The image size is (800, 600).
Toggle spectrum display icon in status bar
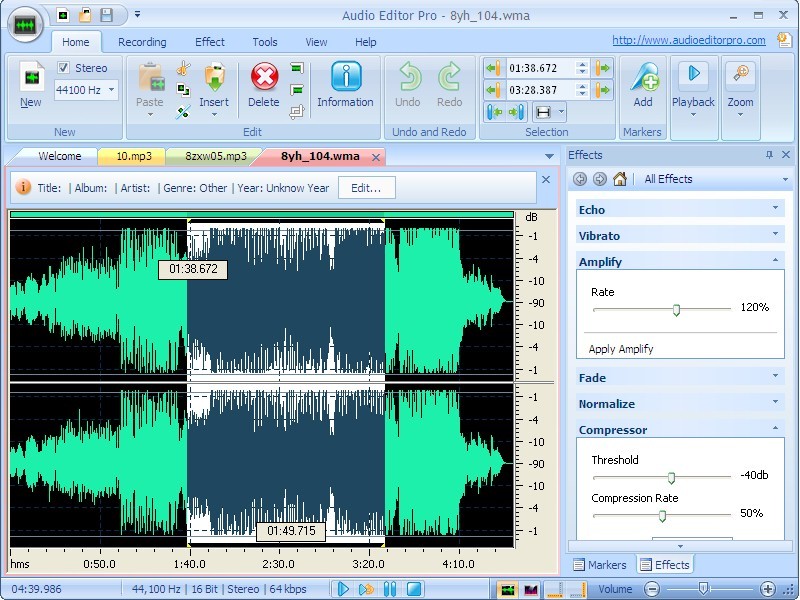coord(531,589)
